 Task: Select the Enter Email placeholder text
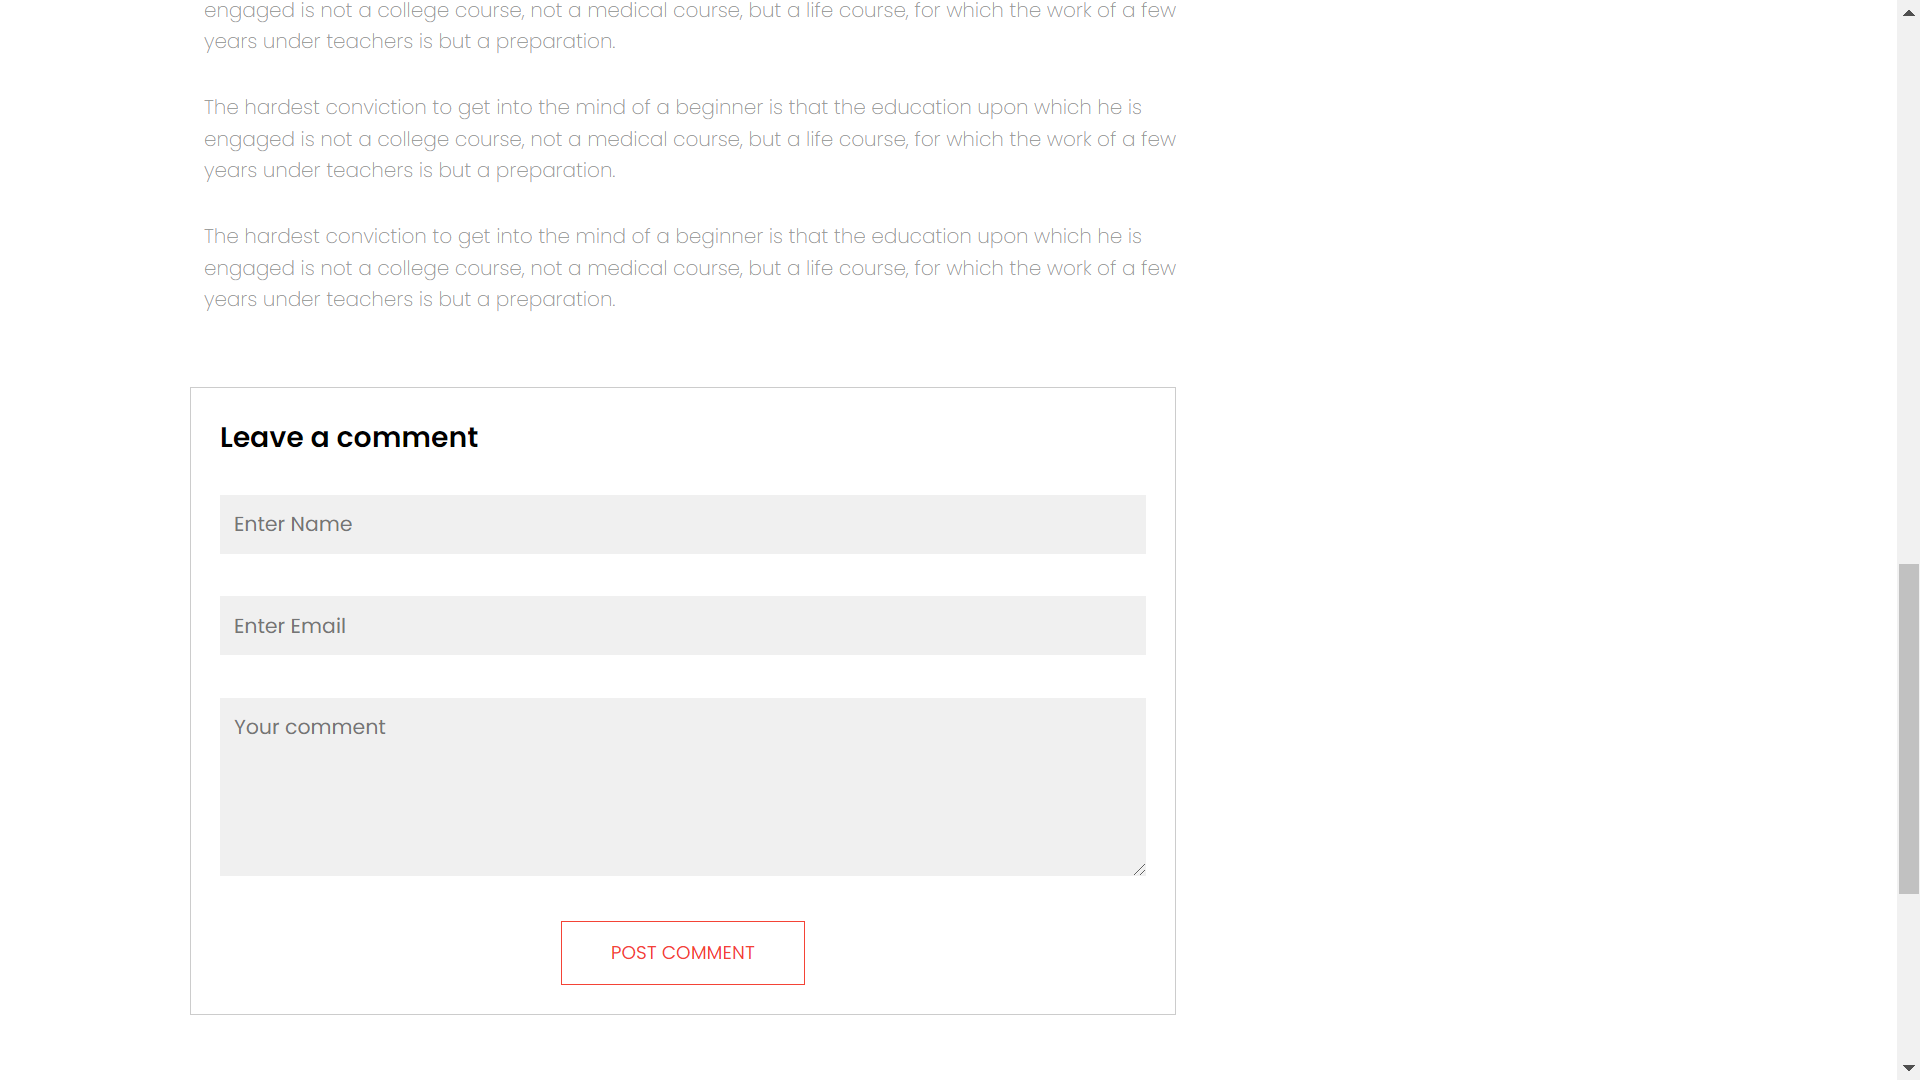click(x=289, y=625)
